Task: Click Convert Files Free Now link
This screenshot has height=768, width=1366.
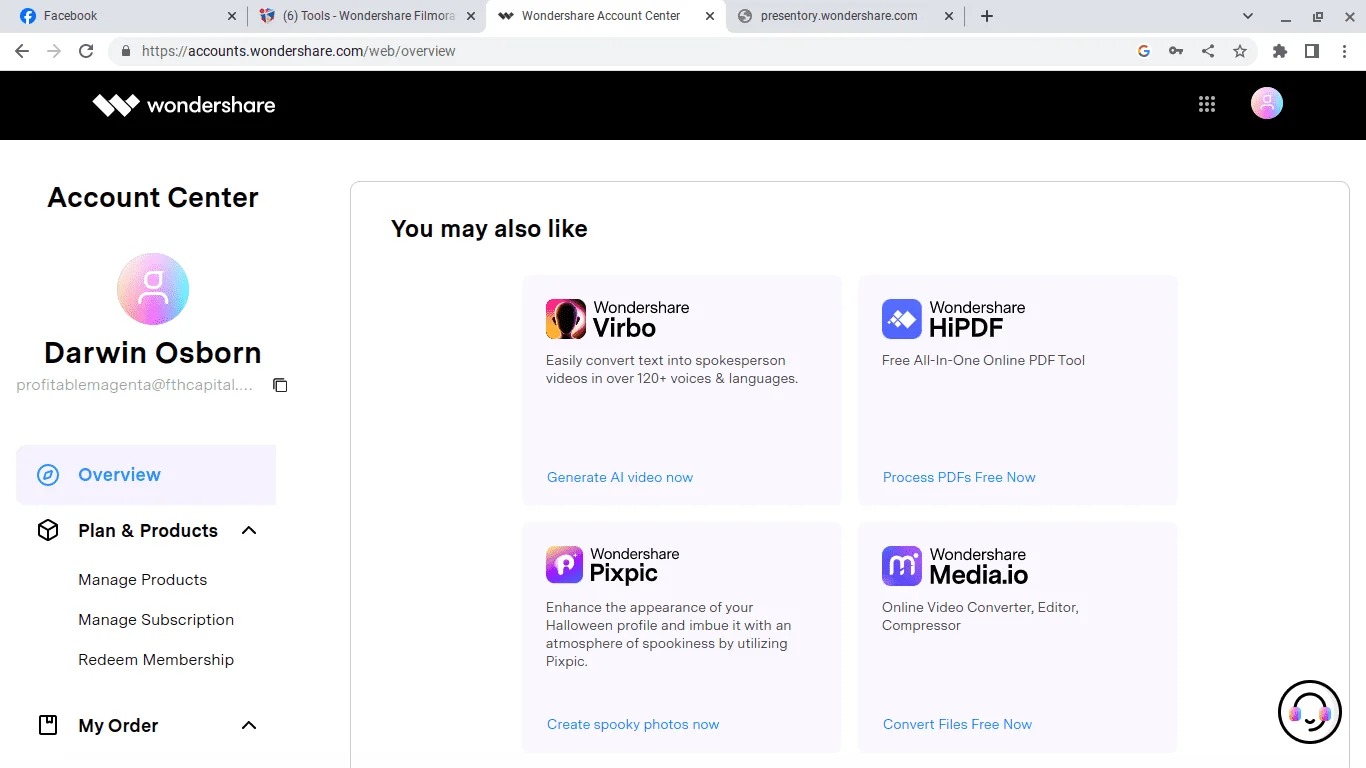Action: (957, 724)
